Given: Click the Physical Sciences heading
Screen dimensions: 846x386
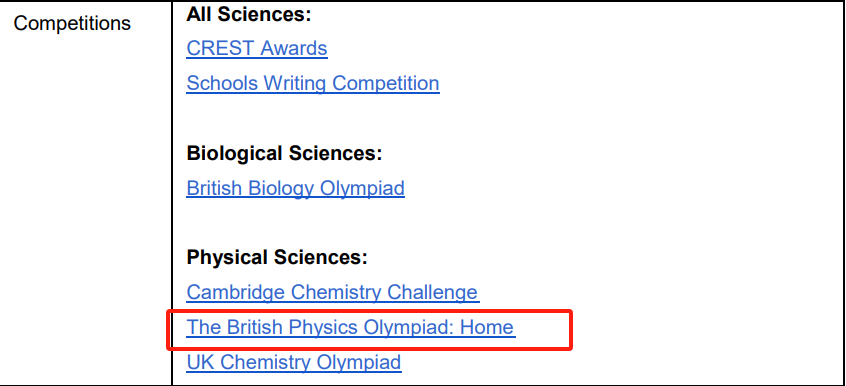Looking at the screenshot, I should point(277,258).
